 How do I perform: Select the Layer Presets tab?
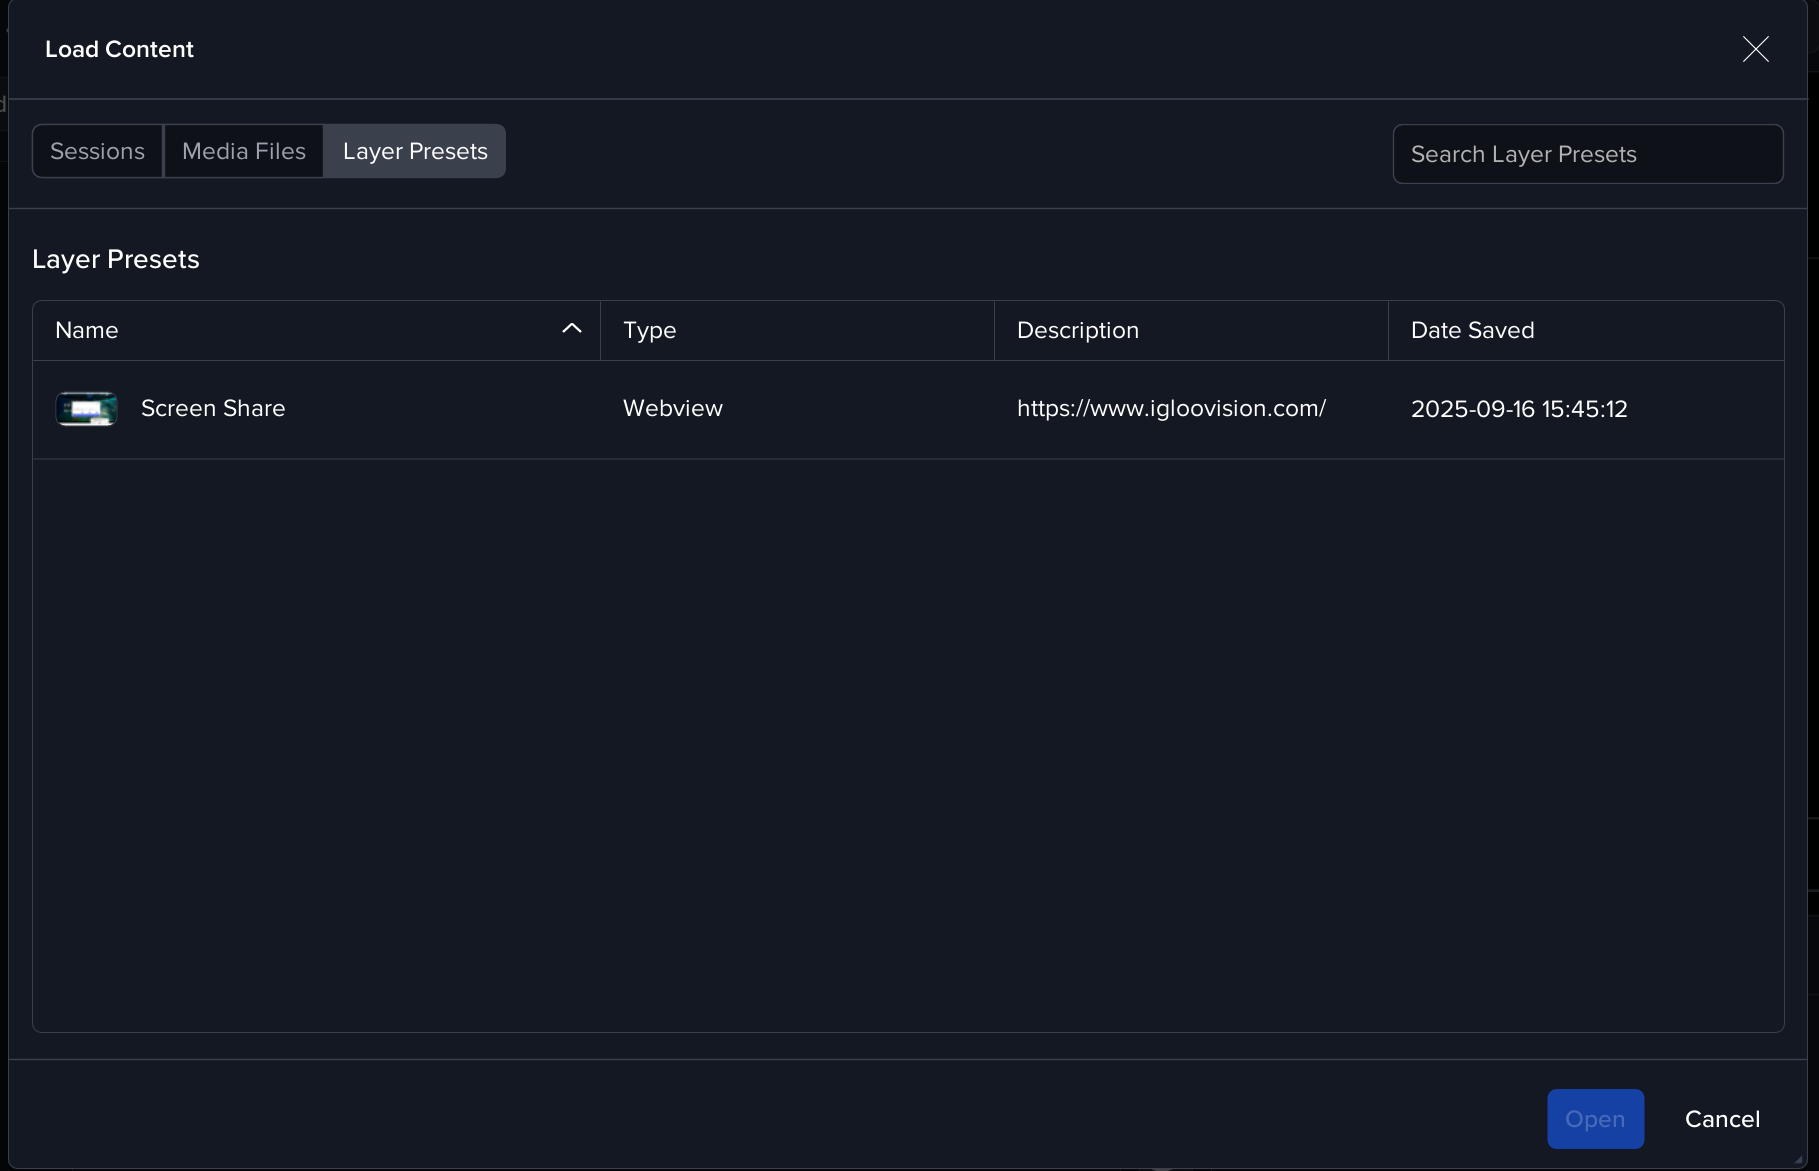(415, 151)
